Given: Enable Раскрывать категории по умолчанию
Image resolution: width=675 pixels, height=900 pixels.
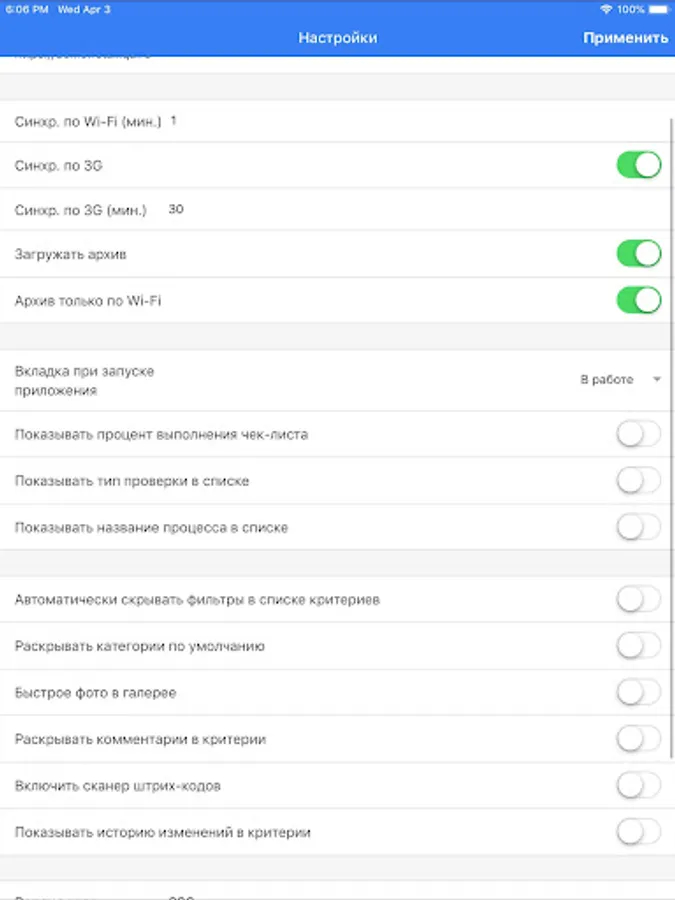Looking at the screenshot, I should pos(639,646).
